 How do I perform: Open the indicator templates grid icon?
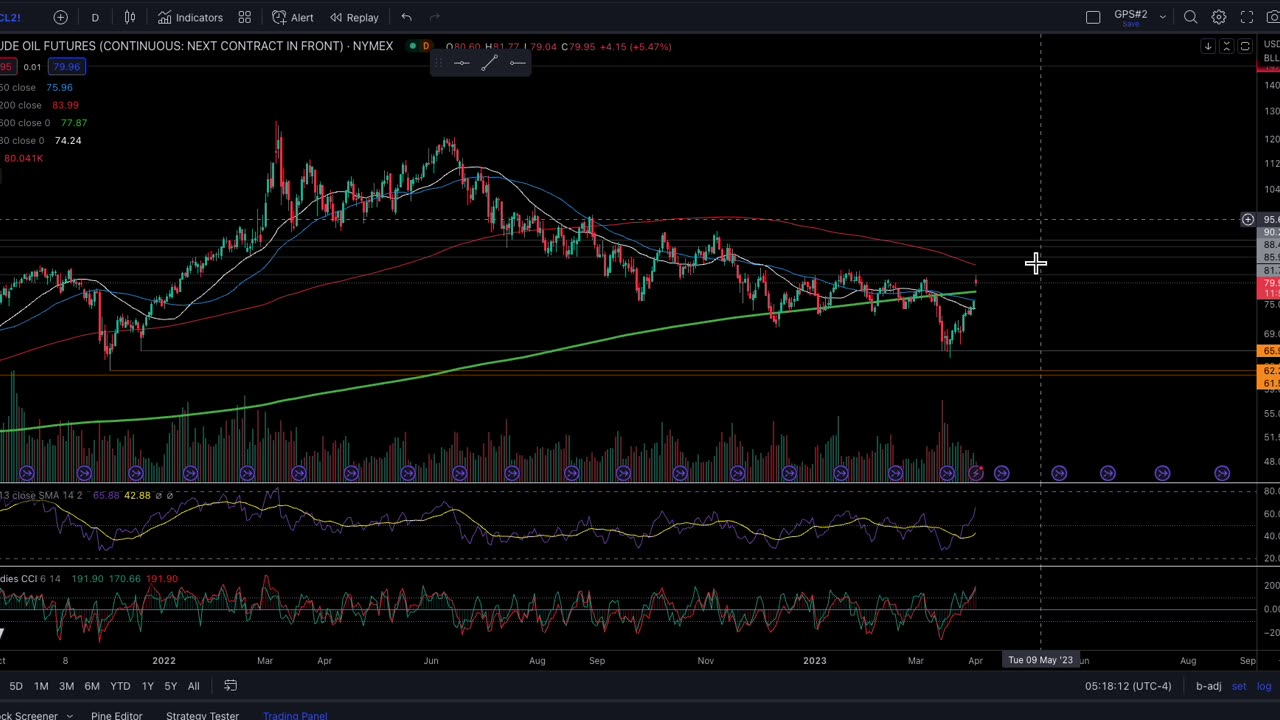click(x=244, y=17)
